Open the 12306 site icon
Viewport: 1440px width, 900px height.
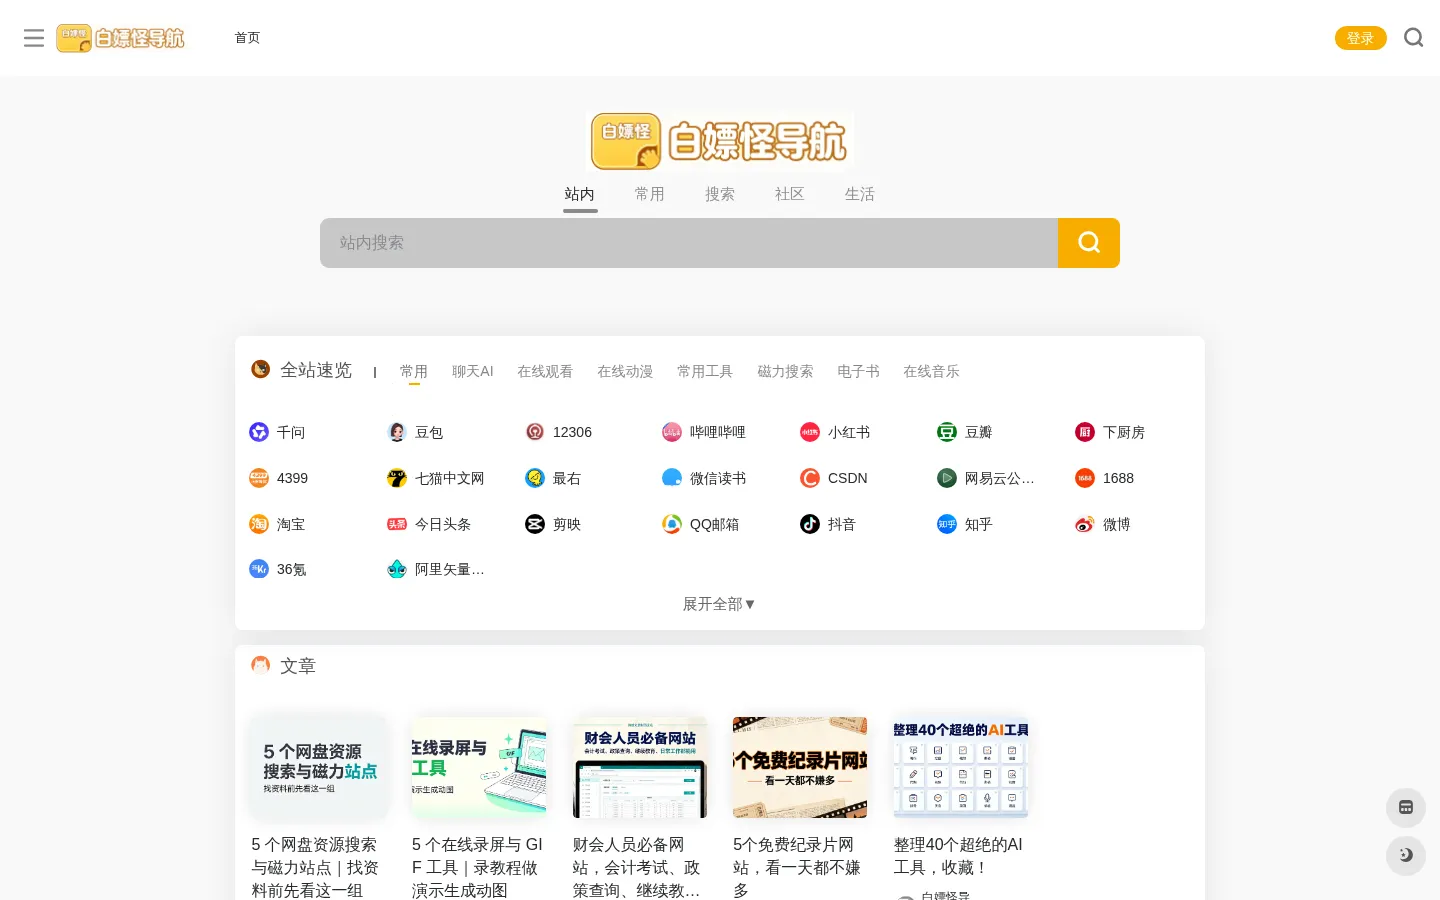pyautogui.click(x=535, y=432)
